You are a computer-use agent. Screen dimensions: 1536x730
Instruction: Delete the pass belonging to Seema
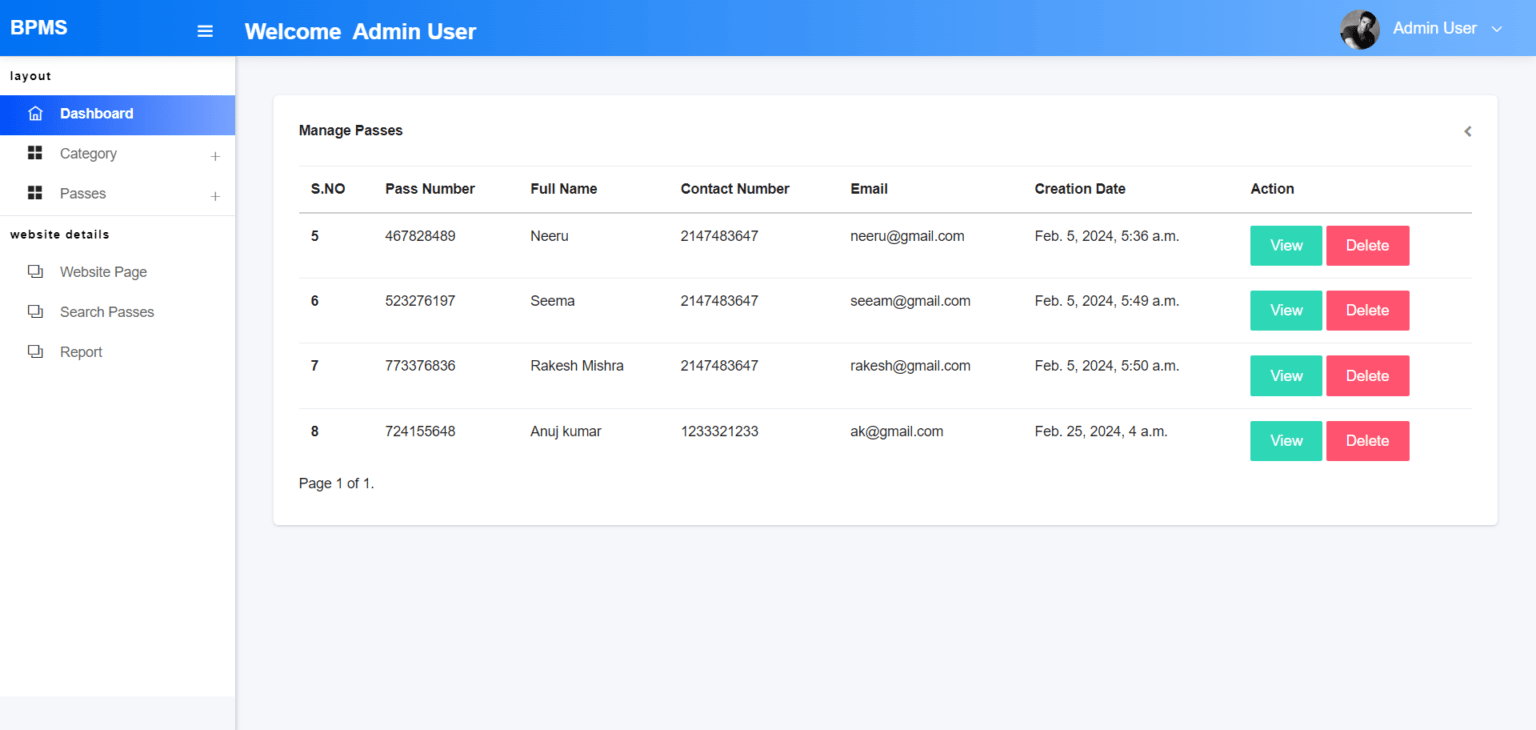[x=1367, y=310]
